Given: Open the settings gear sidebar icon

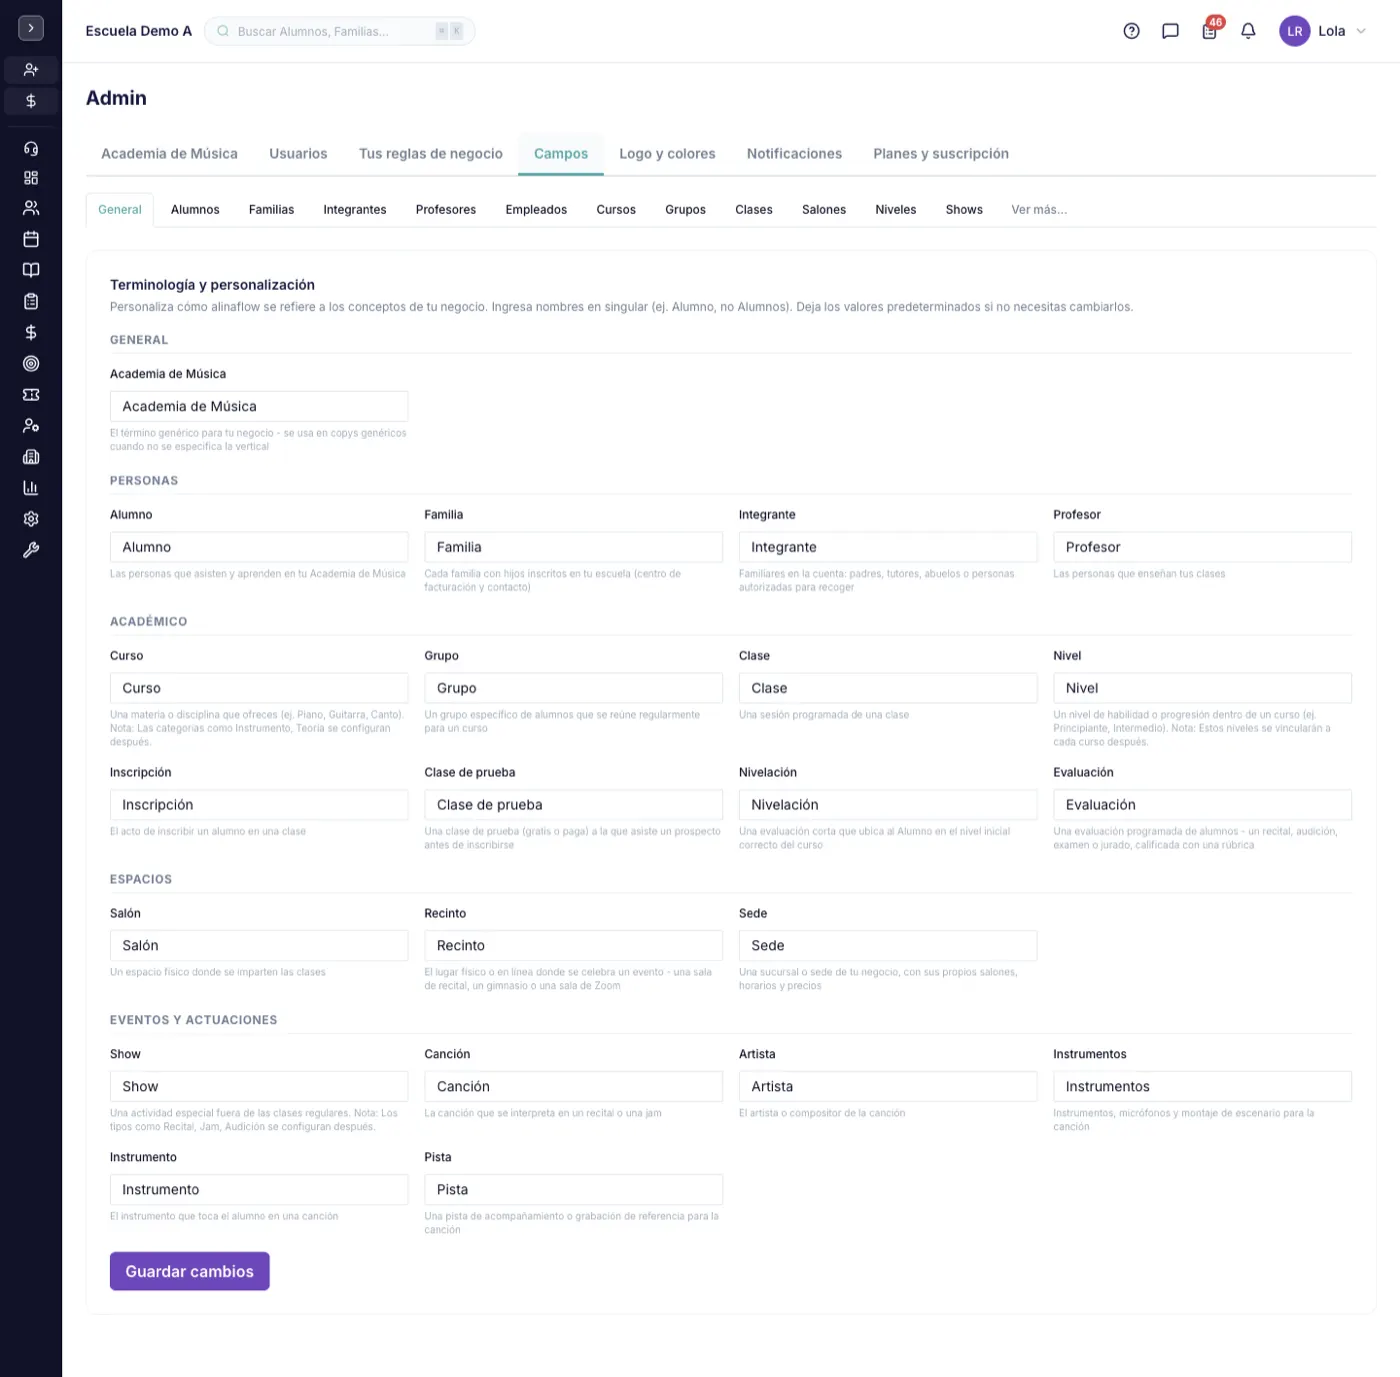Looking at the screenshot, I should tap(31, 519).
